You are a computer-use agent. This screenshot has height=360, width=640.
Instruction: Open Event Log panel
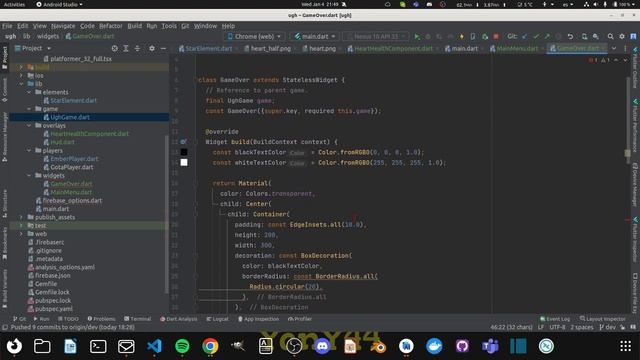point(555,319)
